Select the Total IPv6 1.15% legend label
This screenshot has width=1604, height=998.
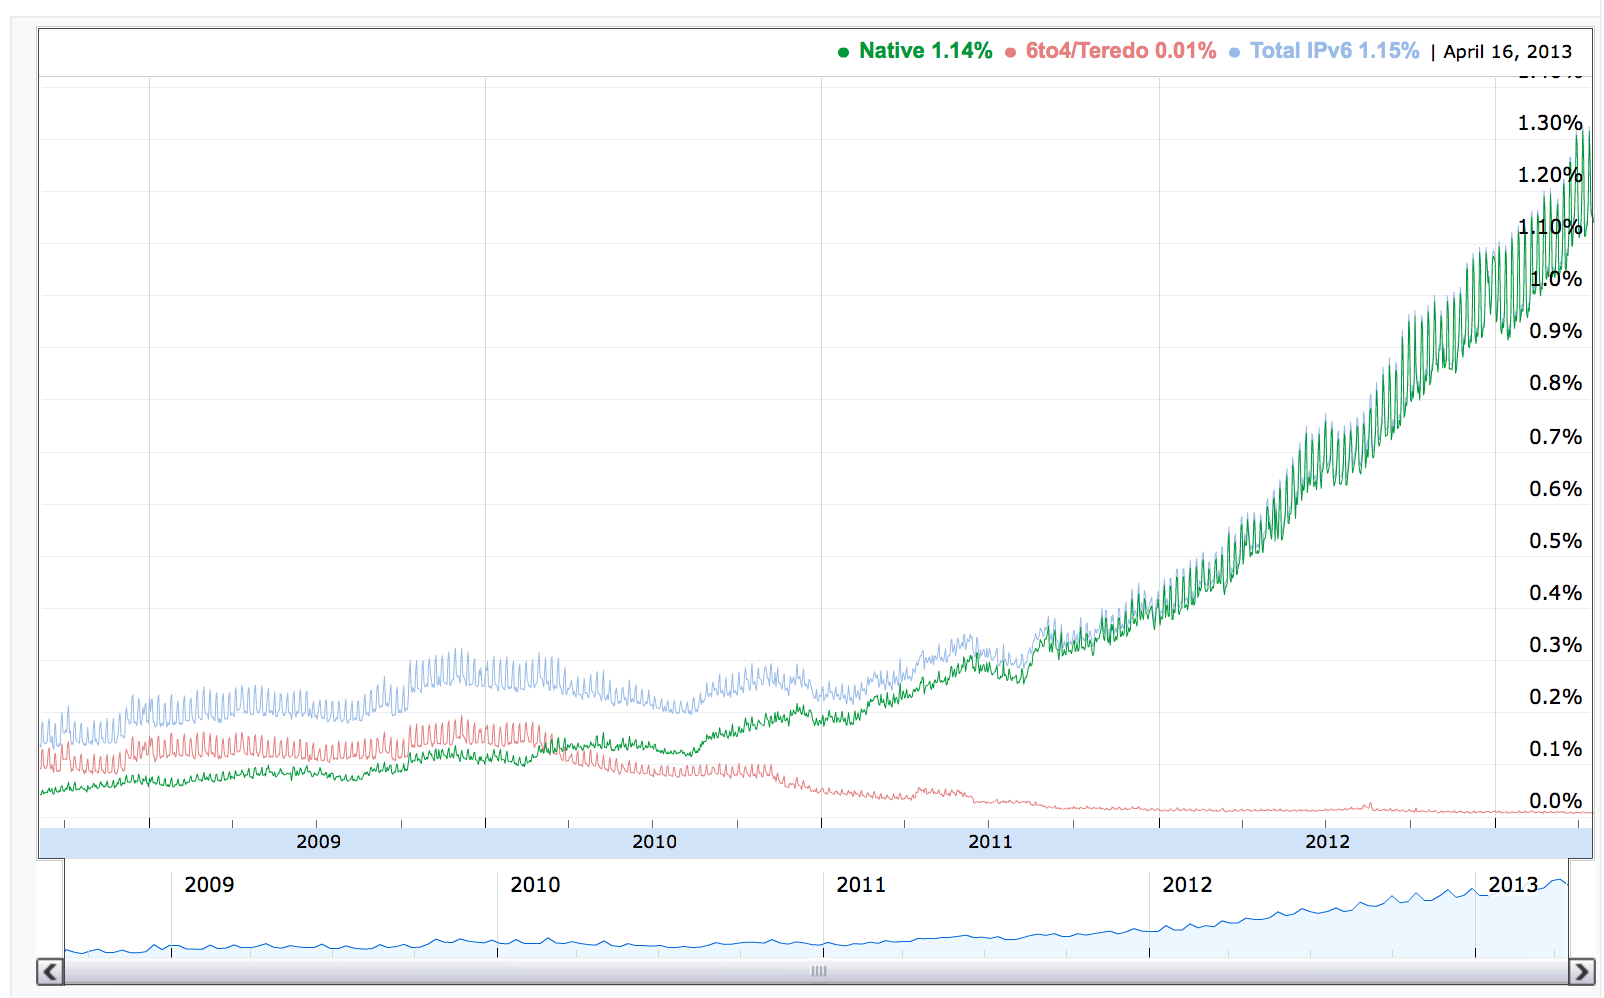pos(1334,51)
